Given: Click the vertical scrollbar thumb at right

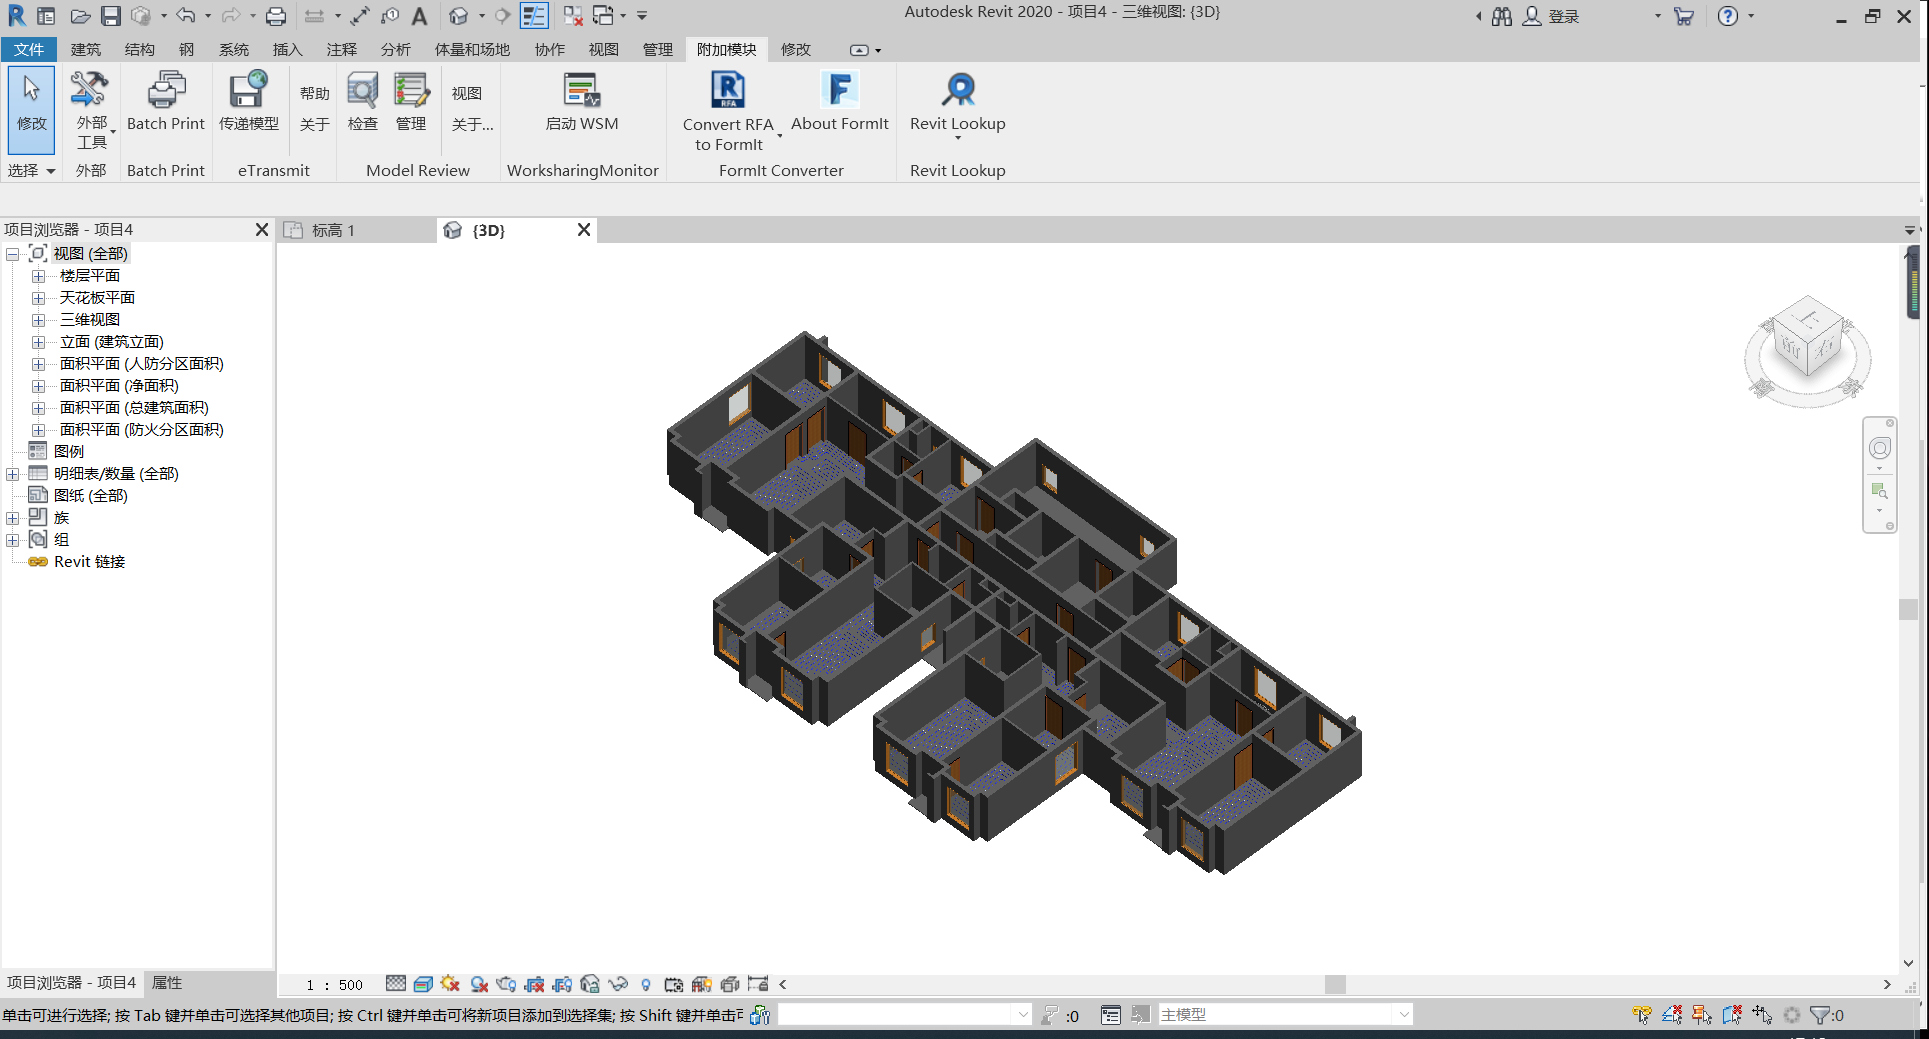Looking at the screenshot, I should coord(1908,609).
